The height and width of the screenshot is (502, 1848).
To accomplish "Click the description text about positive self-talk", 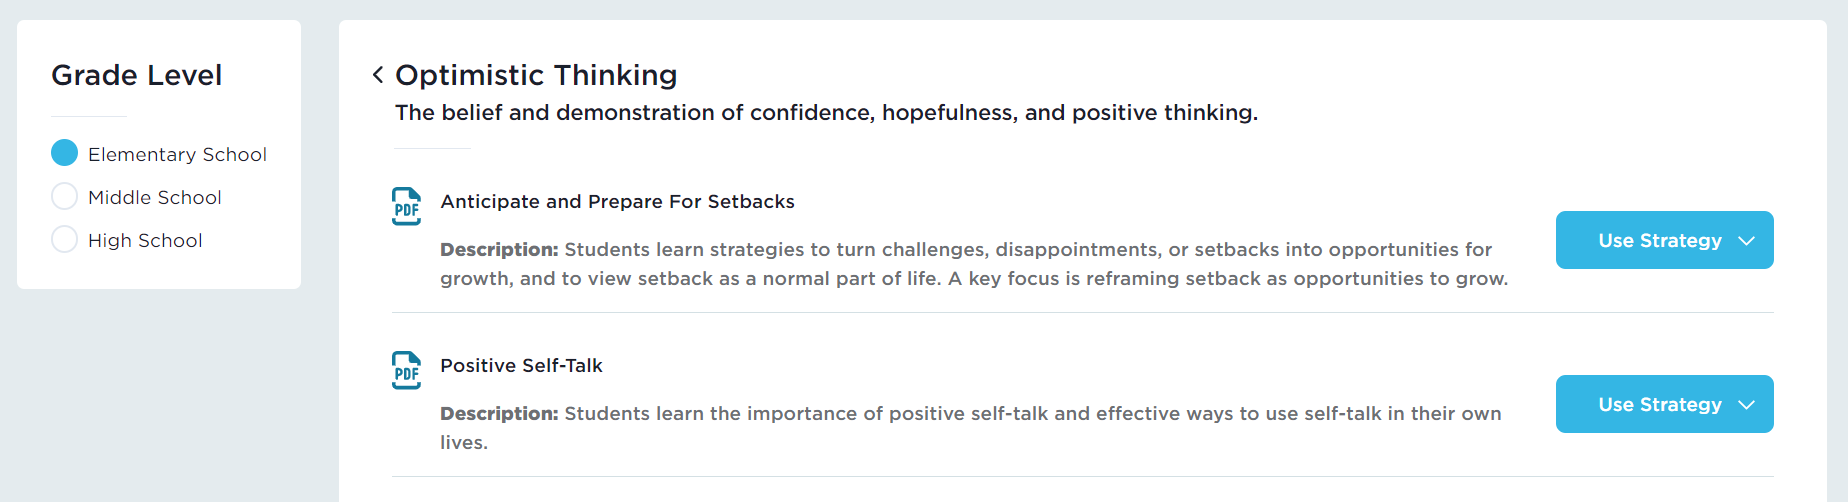I will pos(970,427).
